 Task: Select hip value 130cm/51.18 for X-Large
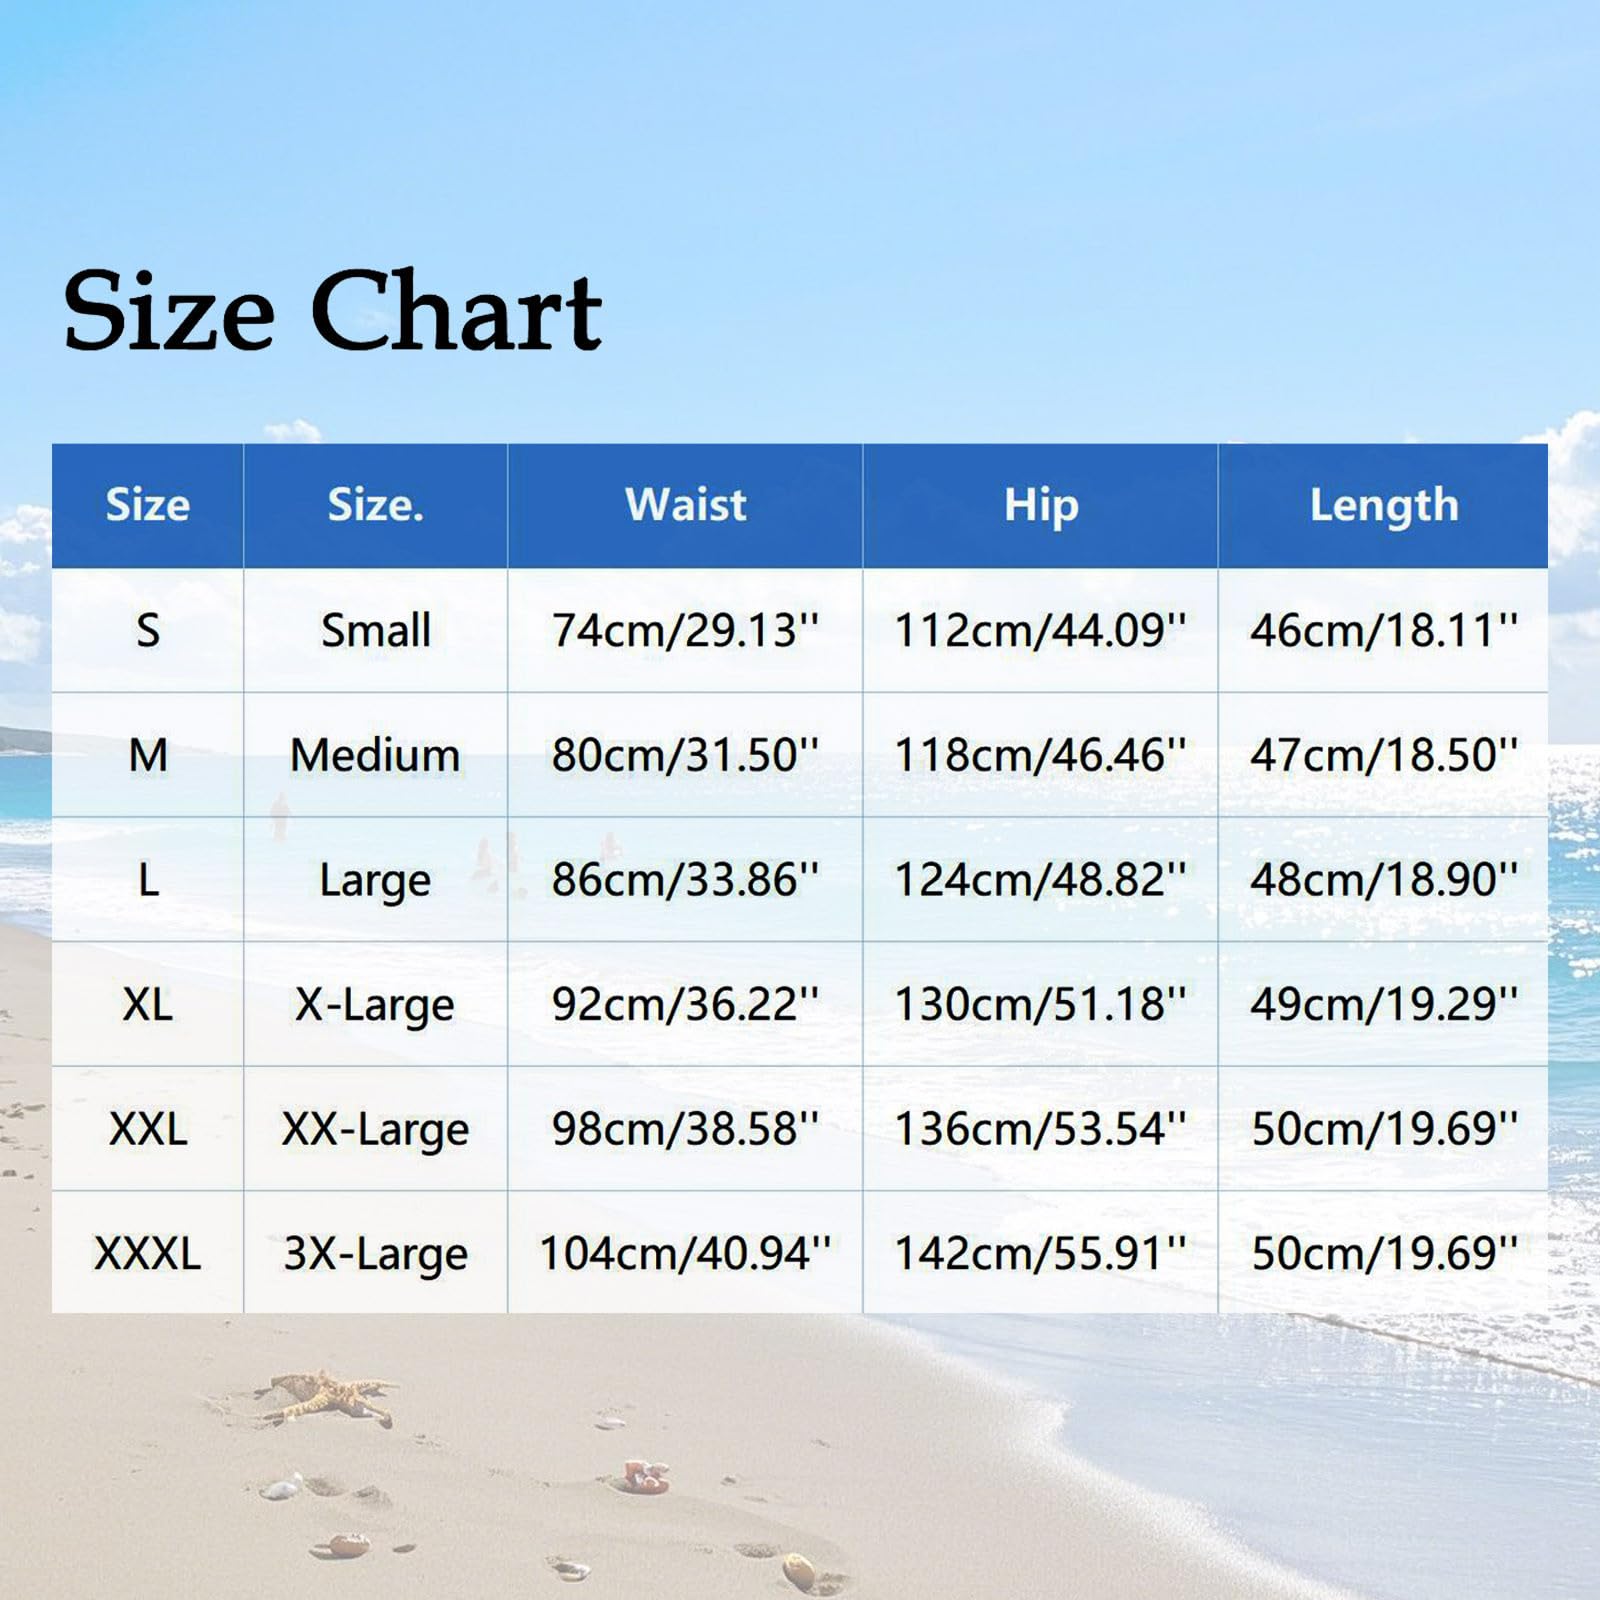[1040, 1005]
